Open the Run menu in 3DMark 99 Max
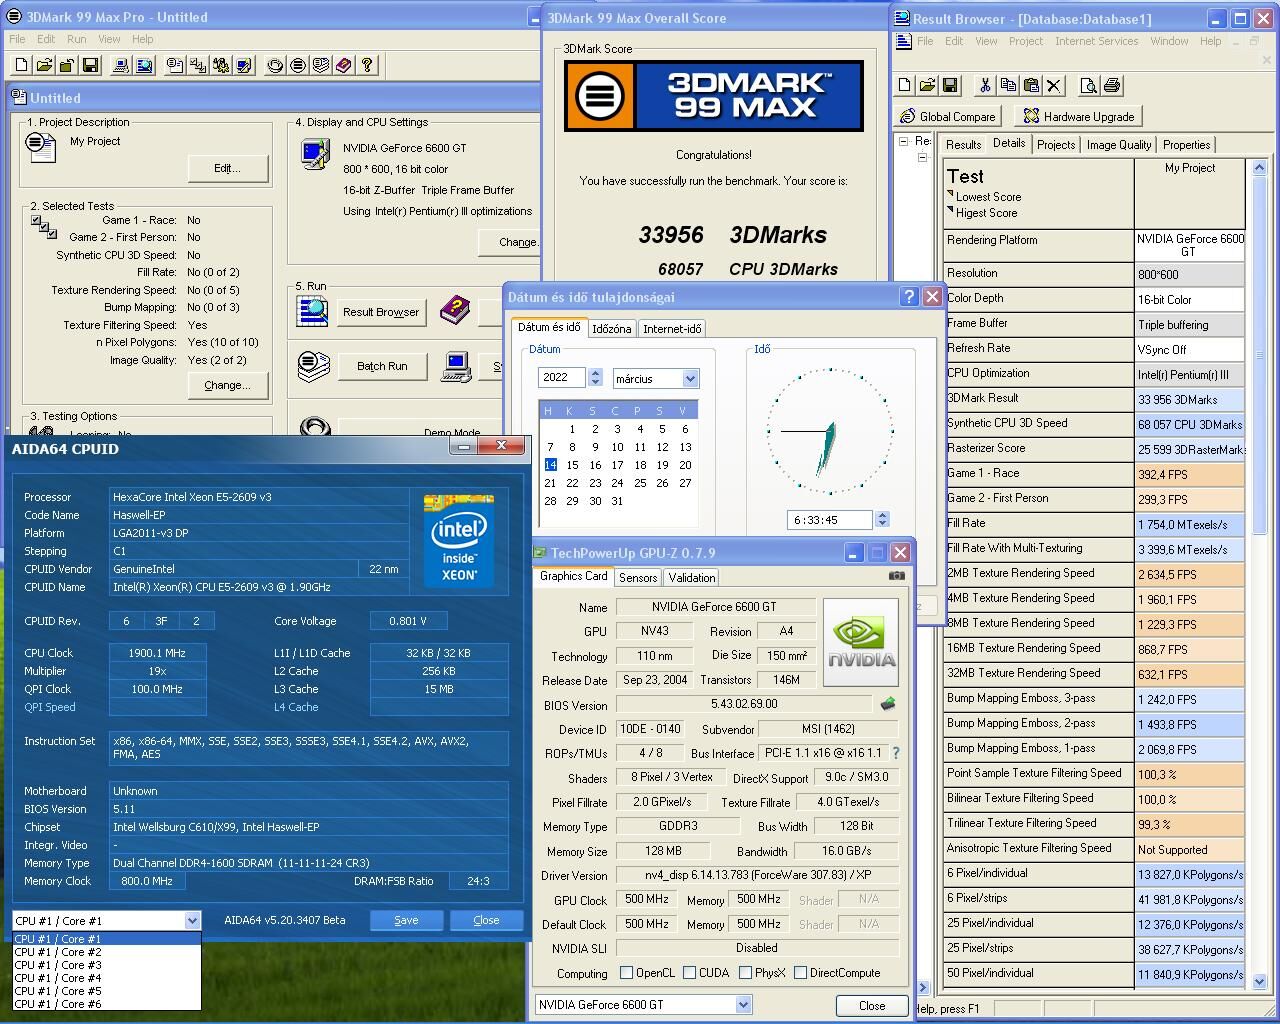 76,39
